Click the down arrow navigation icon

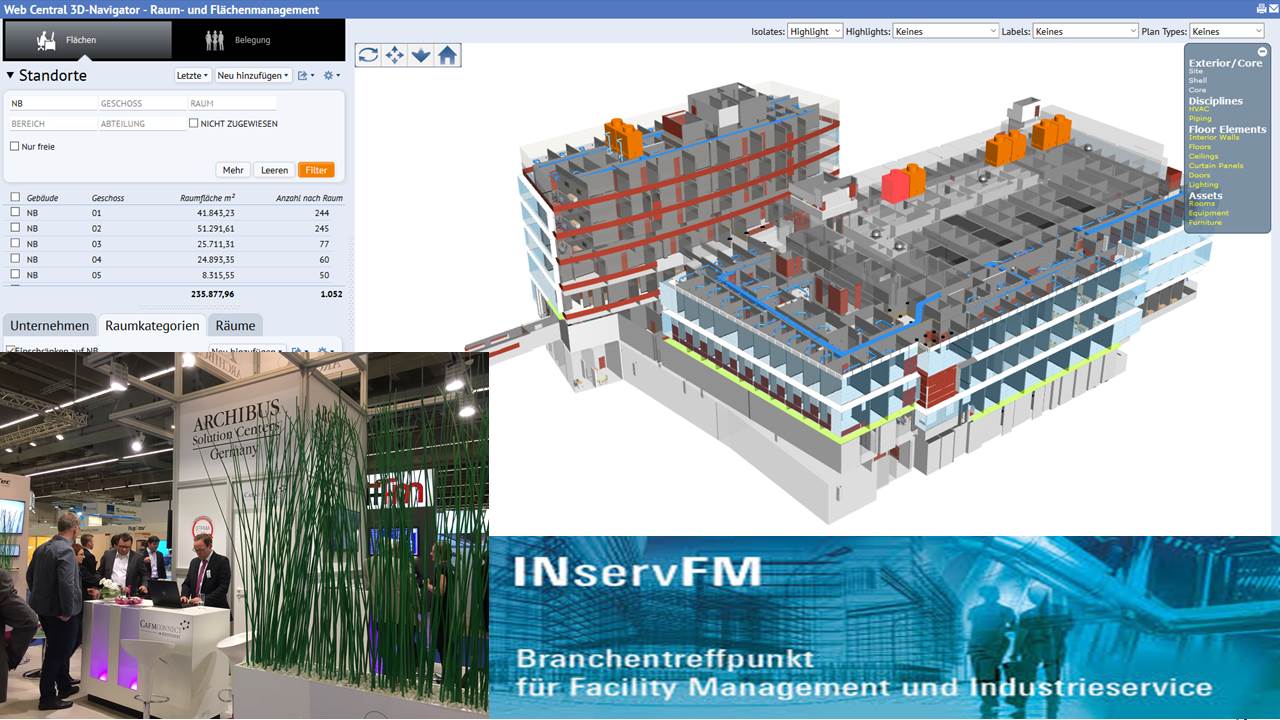click(x=421, y=55)
